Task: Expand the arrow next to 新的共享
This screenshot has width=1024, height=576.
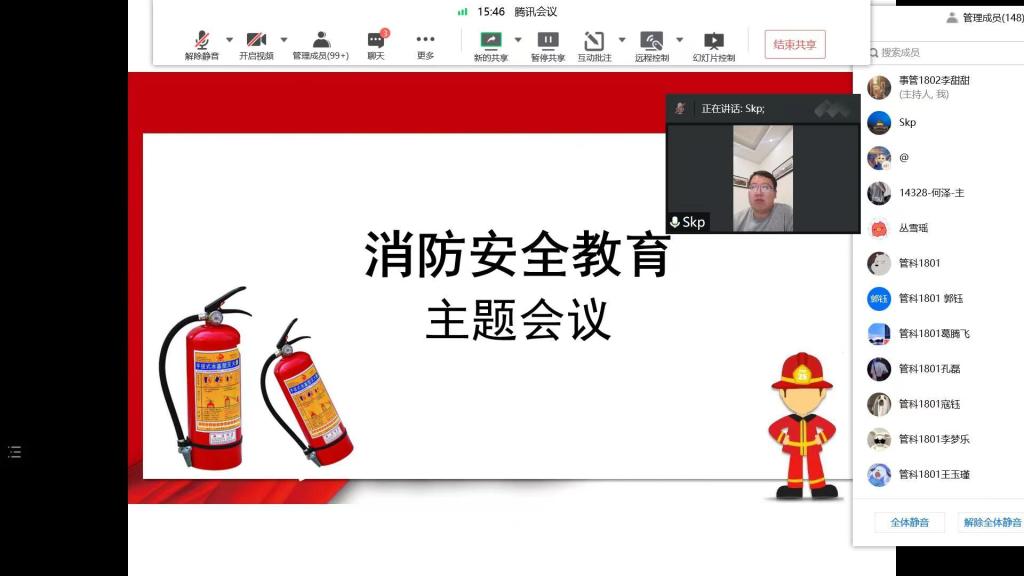Action: coord(518,40)
